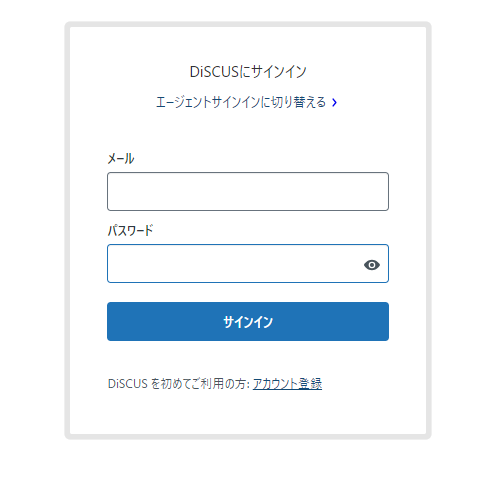
Task: Click the DiSCUSにサインイン heading
Action: [x=248, y=71]
